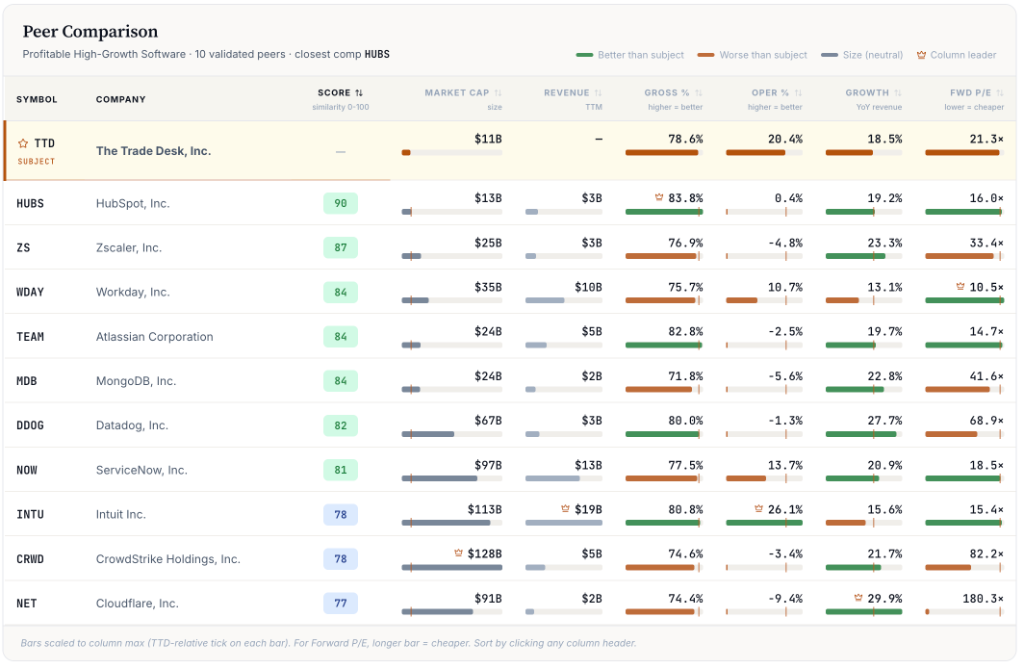Viewport: 1024px width, 669px height.
Task: Click the sort arrows icon beside SCORE
Action: pos(359,93)
